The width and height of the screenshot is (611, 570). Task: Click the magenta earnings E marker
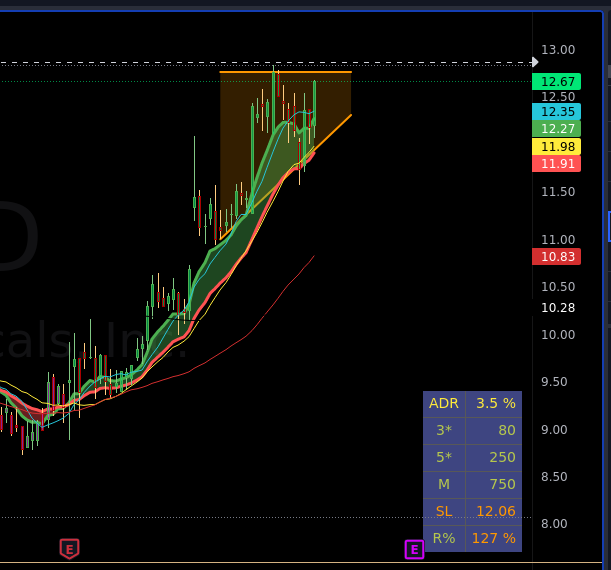pos(414,549)
